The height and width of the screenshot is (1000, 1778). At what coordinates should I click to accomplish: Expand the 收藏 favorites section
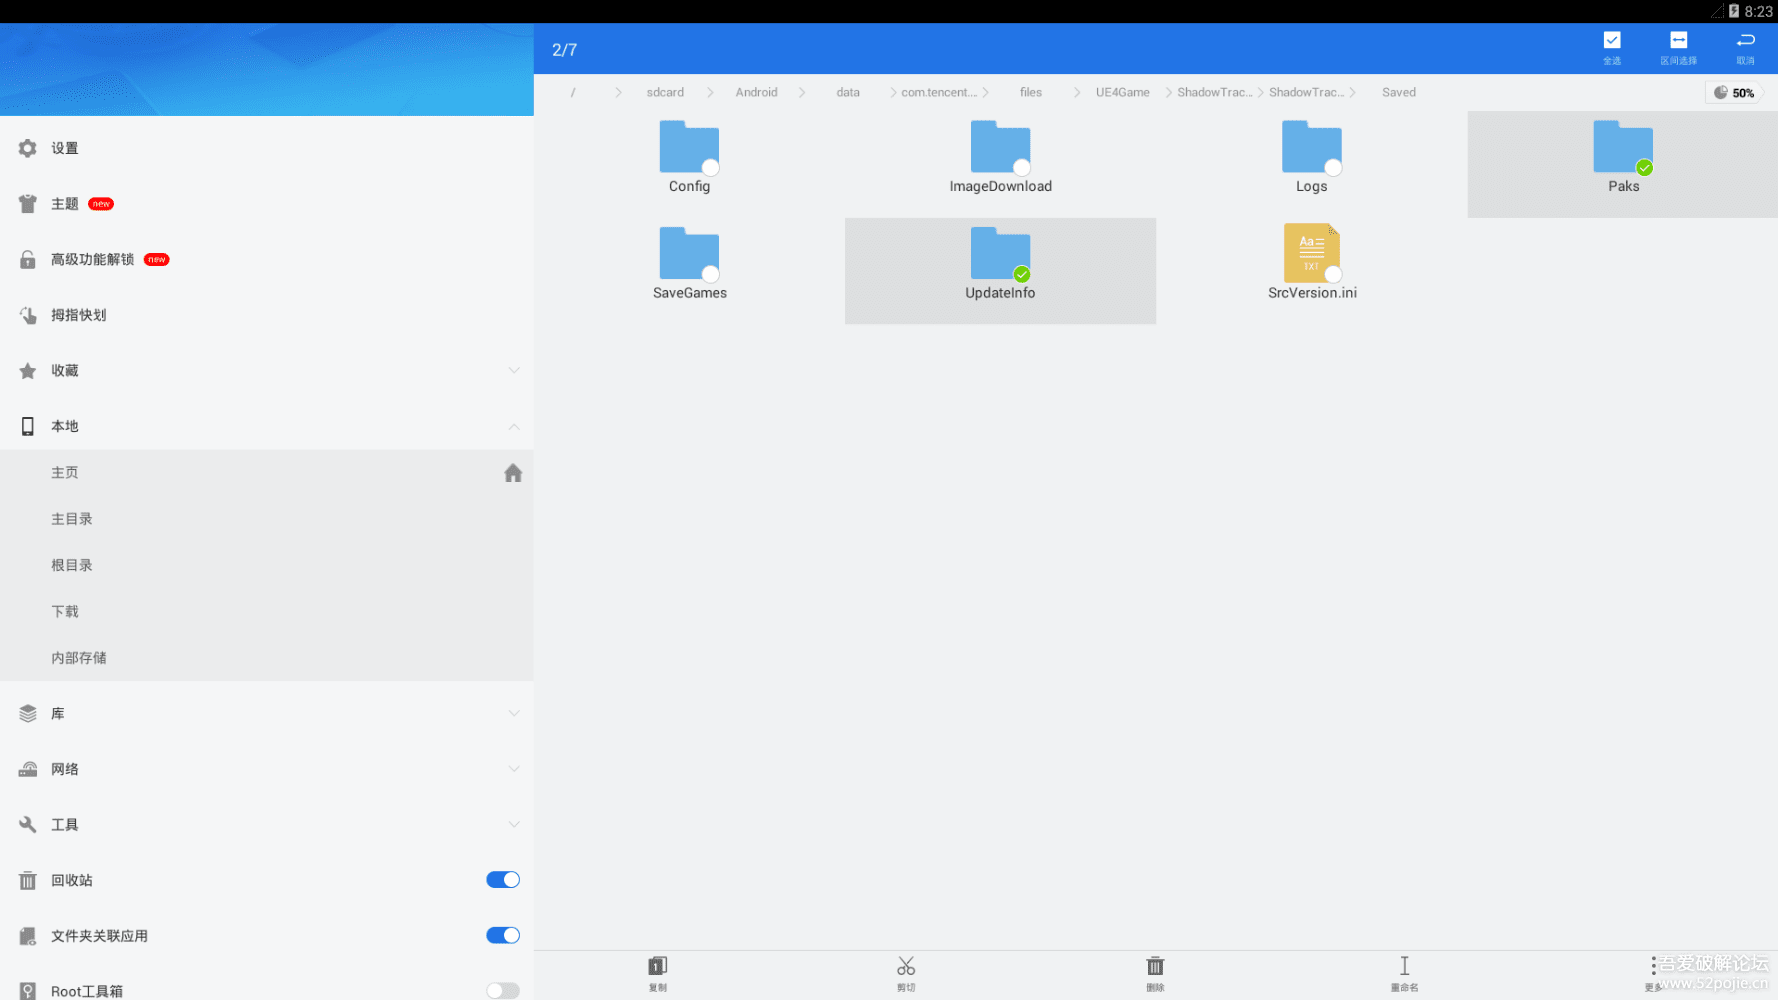click(514, 371)
